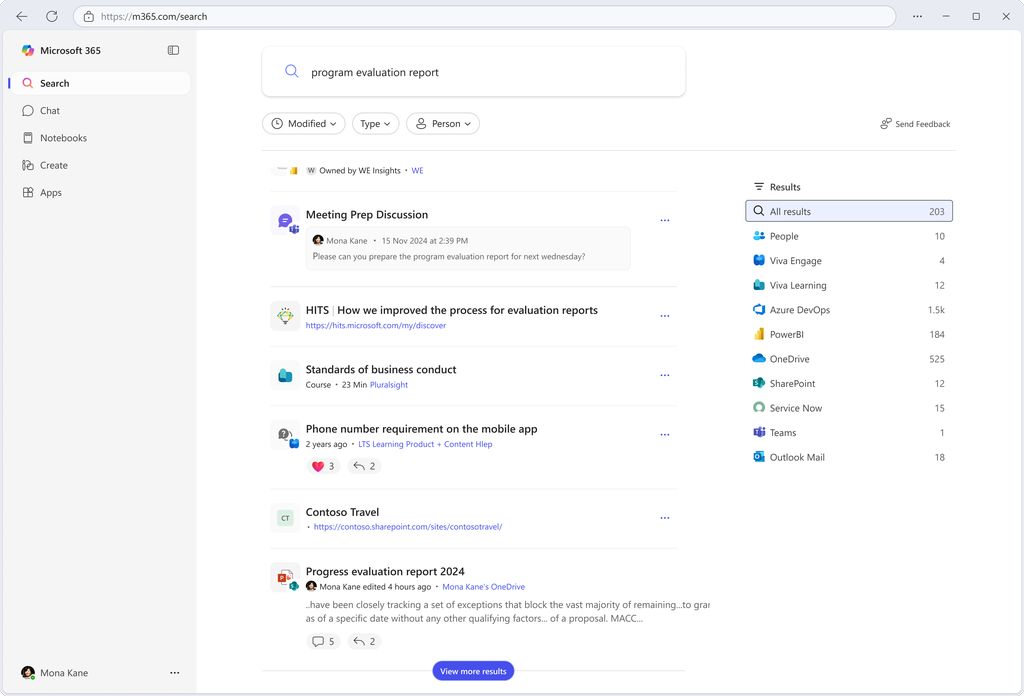Open the Person filter dropdown
This screenshot has height=696, width=1024.
443,123
